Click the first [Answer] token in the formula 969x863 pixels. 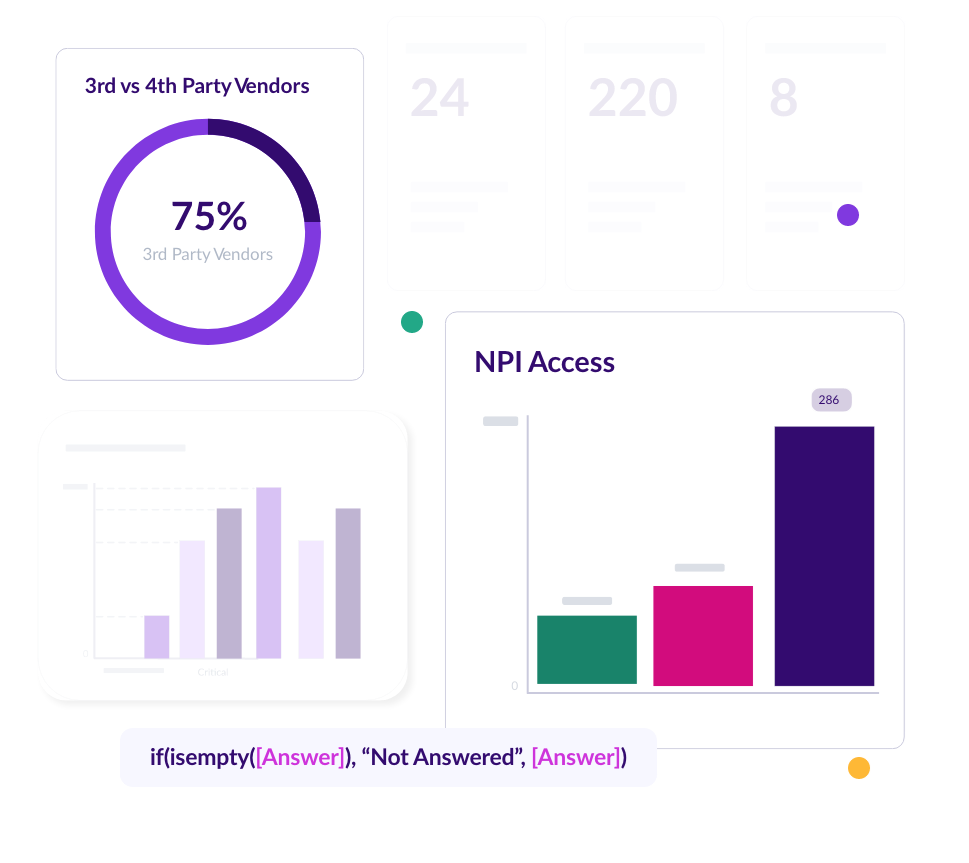point(300,757)
